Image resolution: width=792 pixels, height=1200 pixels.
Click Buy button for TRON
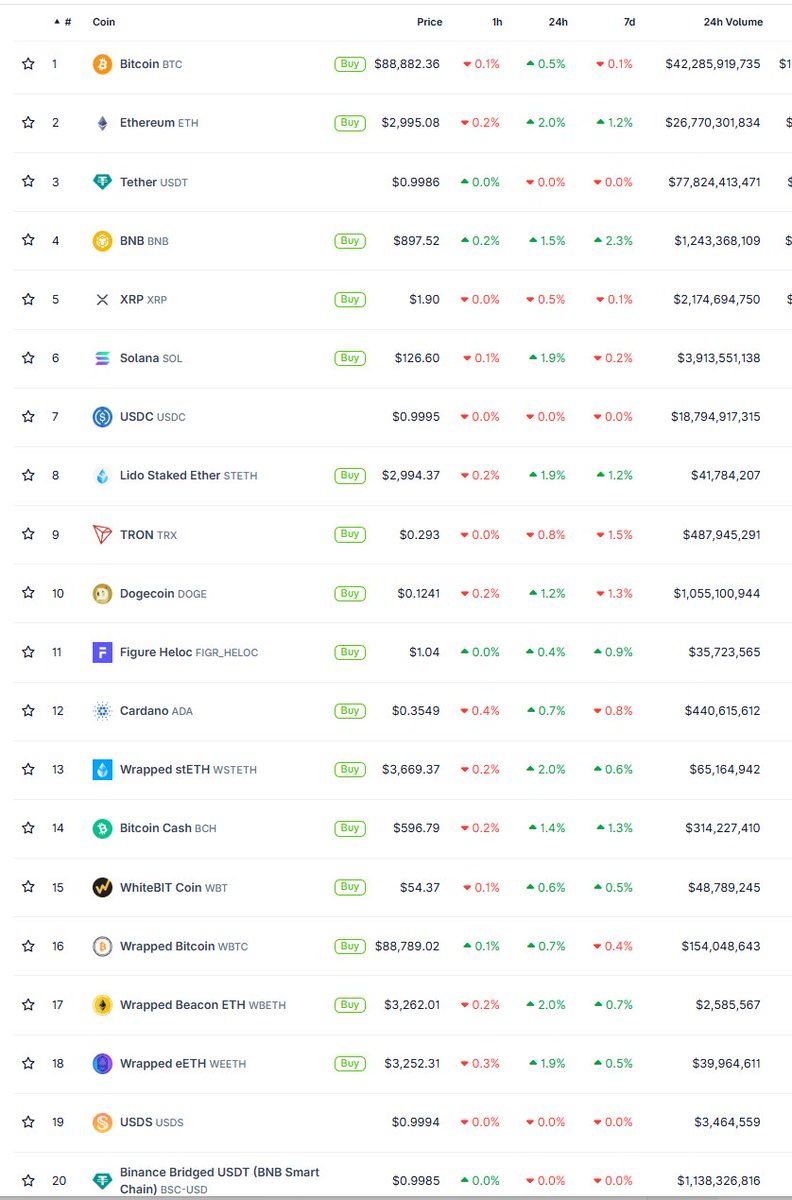pyautogui.click(x=350, y=534)
